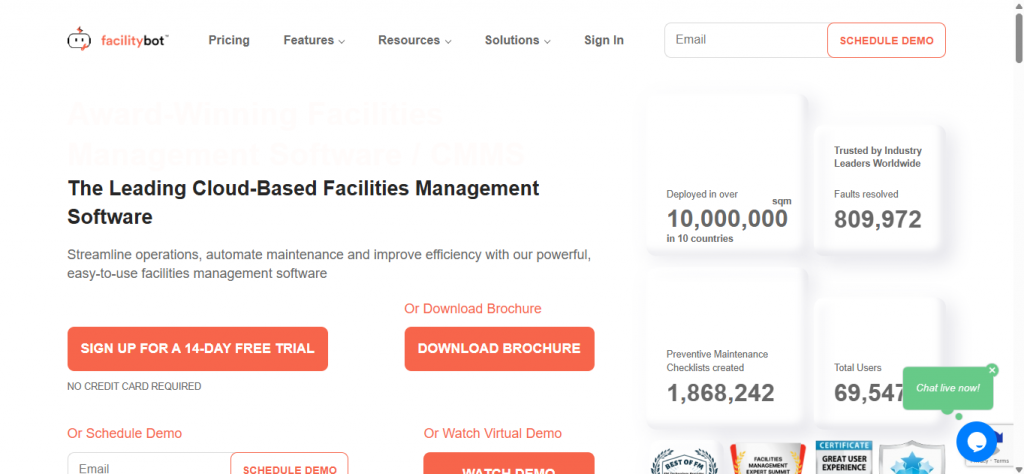Click the 'Chat live now!' green bubble
The width and height of the screenshot is (1024, 474).
(x=947, y=388)
